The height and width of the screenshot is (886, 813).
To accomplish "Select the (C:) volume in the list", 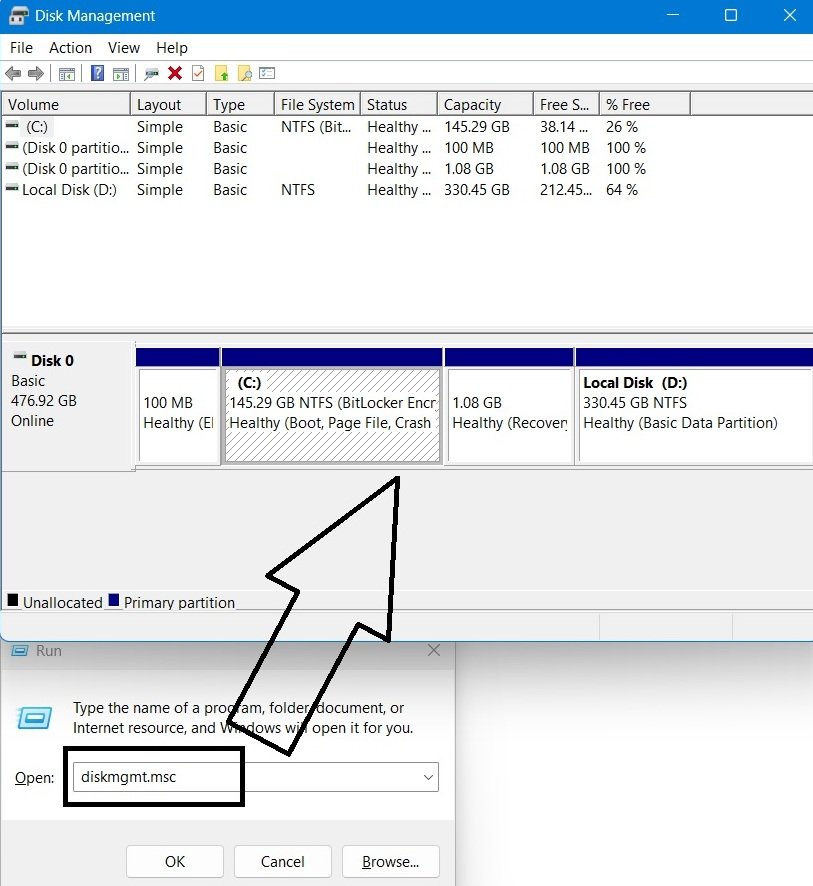I will 37,127.
